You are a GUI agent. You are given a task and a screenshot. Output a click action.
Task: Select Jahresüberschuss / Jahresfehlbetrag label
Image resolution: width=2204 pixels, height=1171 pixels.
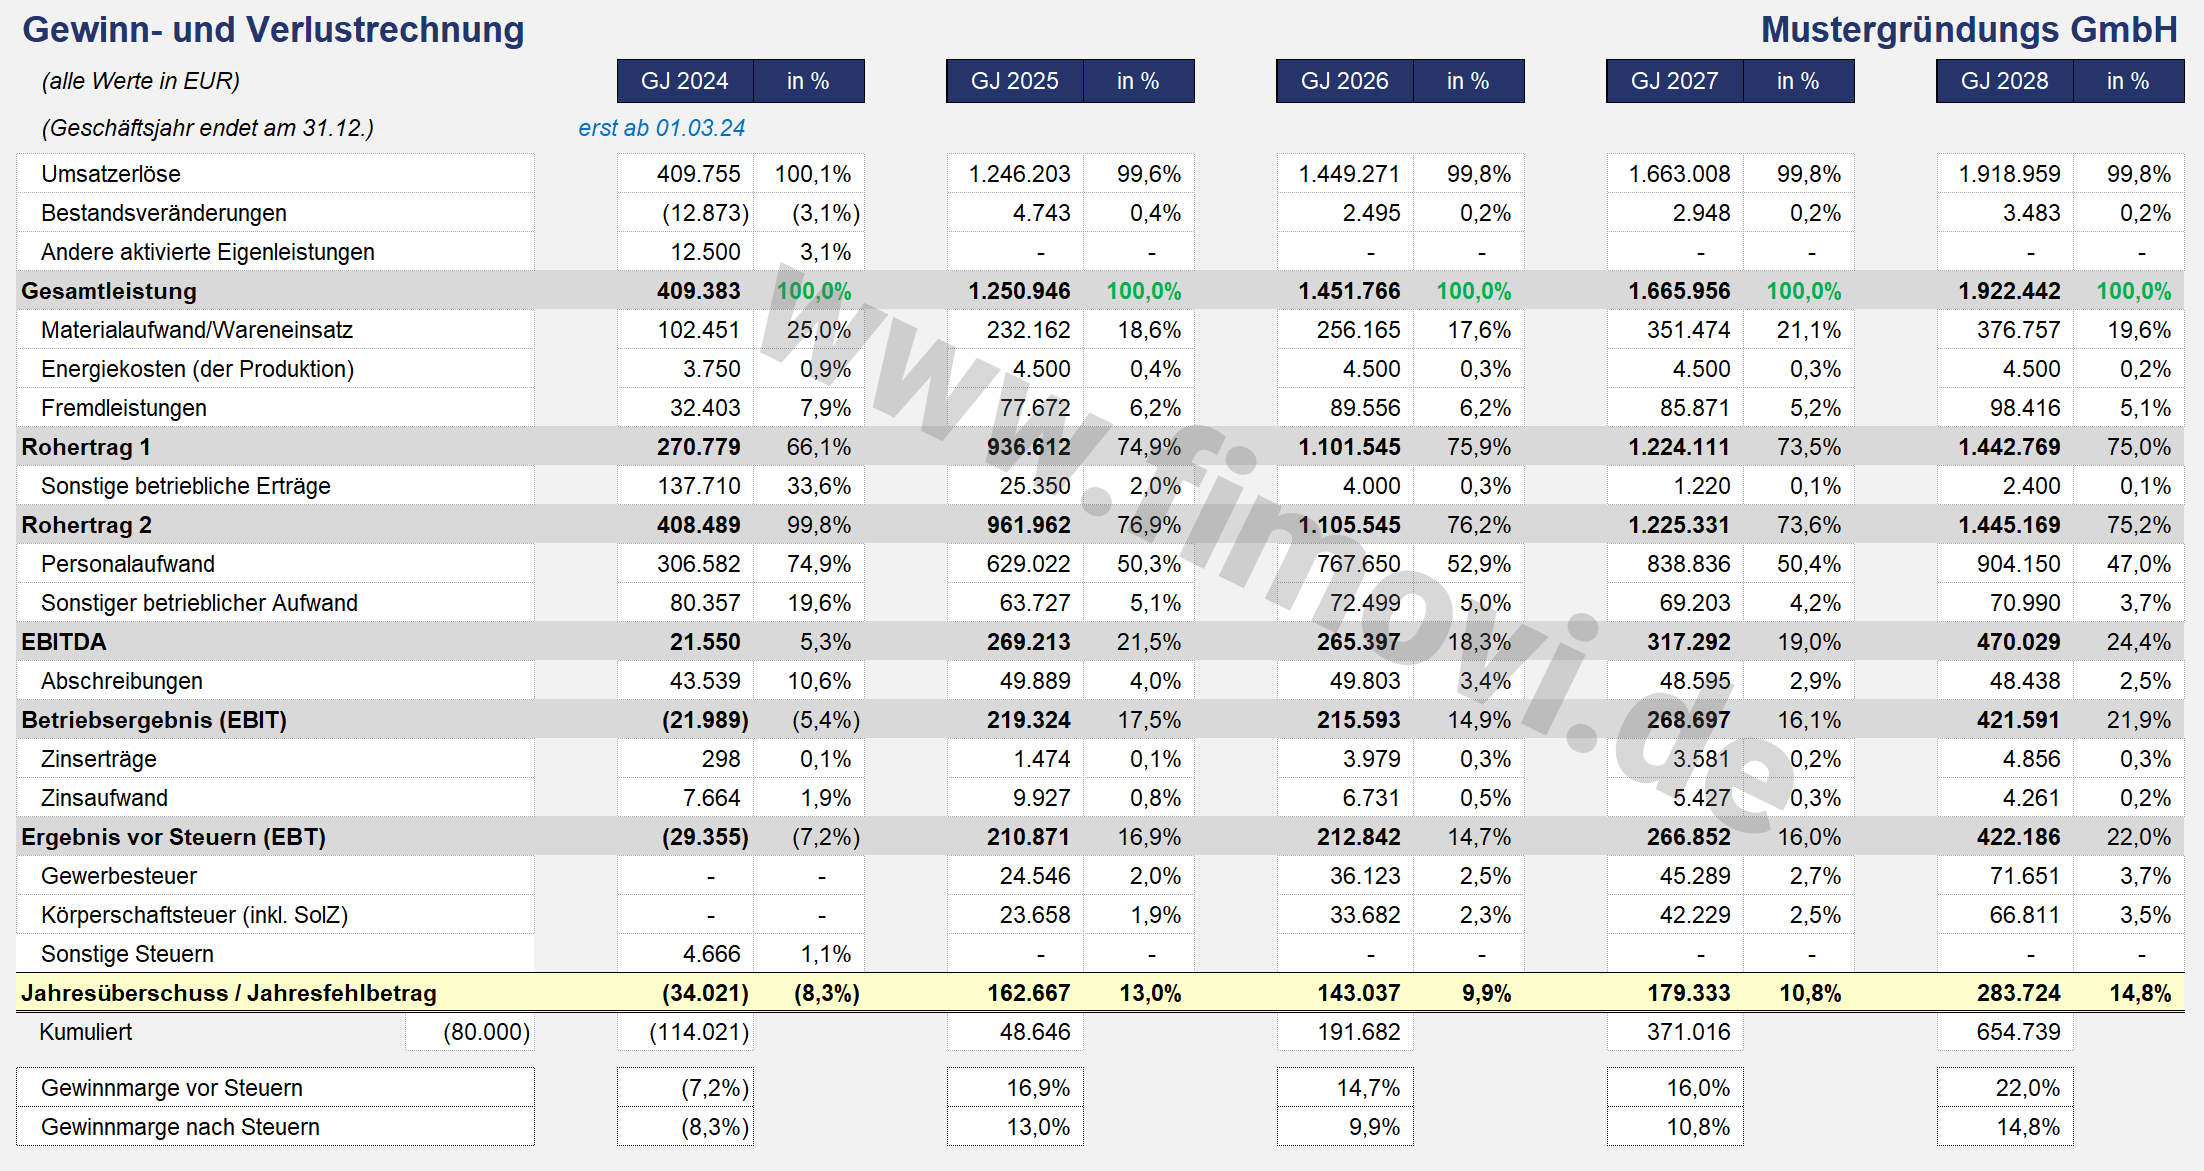(229, 993)
